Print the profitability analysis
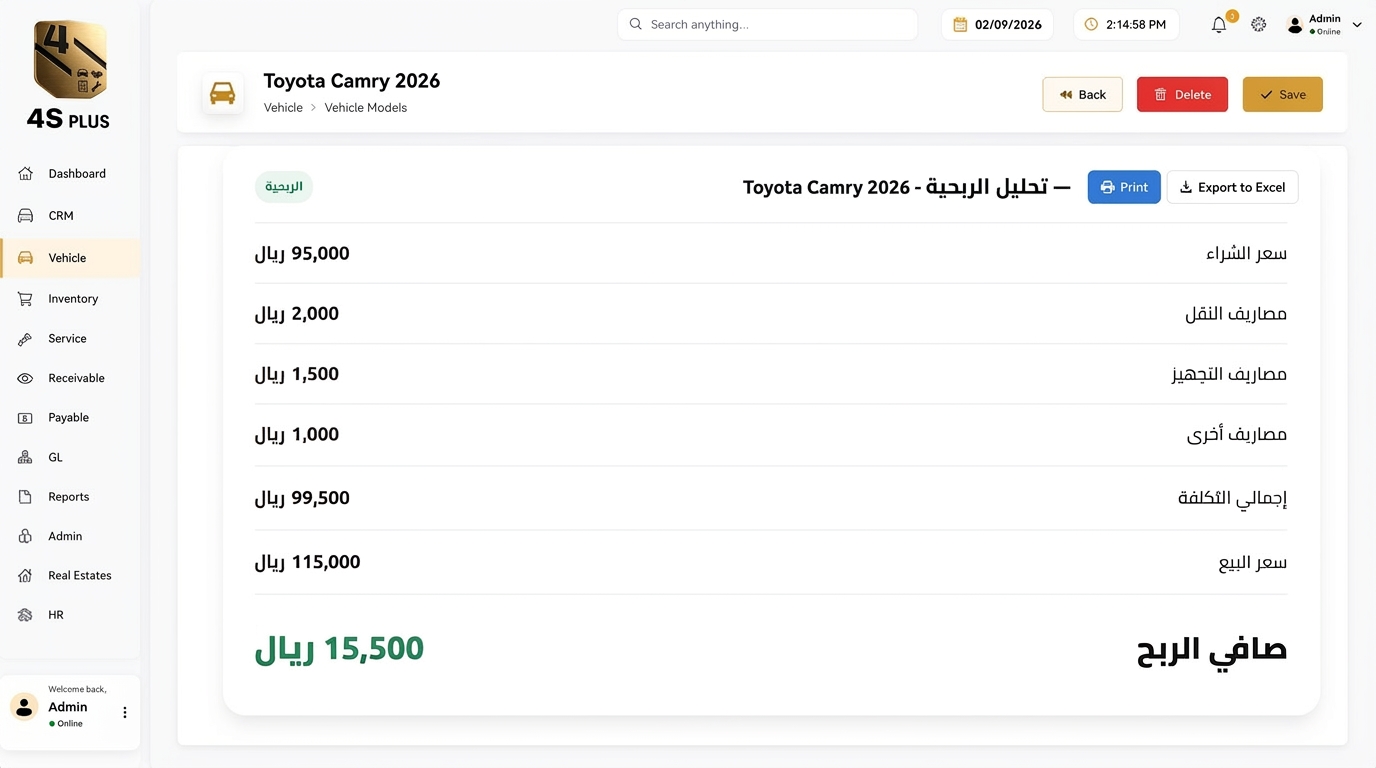1376x768 pixels. 1124,187
